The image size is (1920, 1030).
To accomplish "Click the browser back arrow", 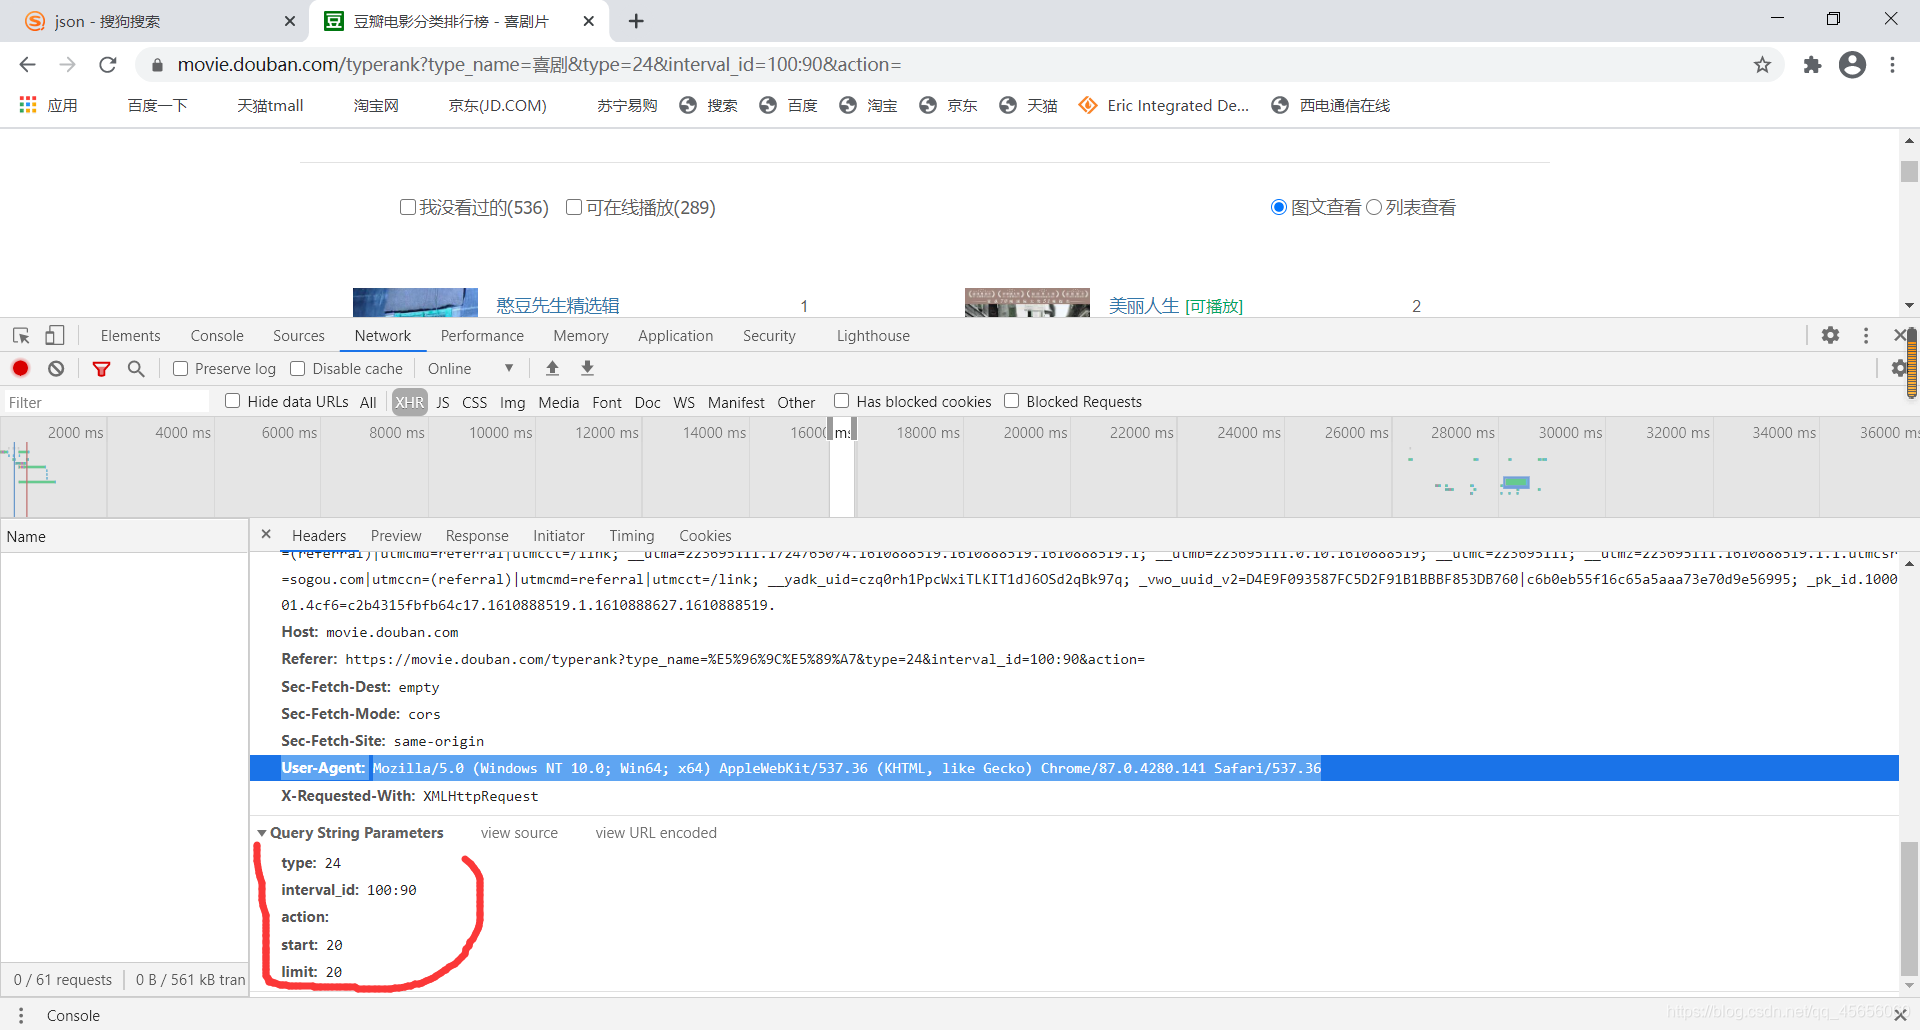I will pos(27,65).
